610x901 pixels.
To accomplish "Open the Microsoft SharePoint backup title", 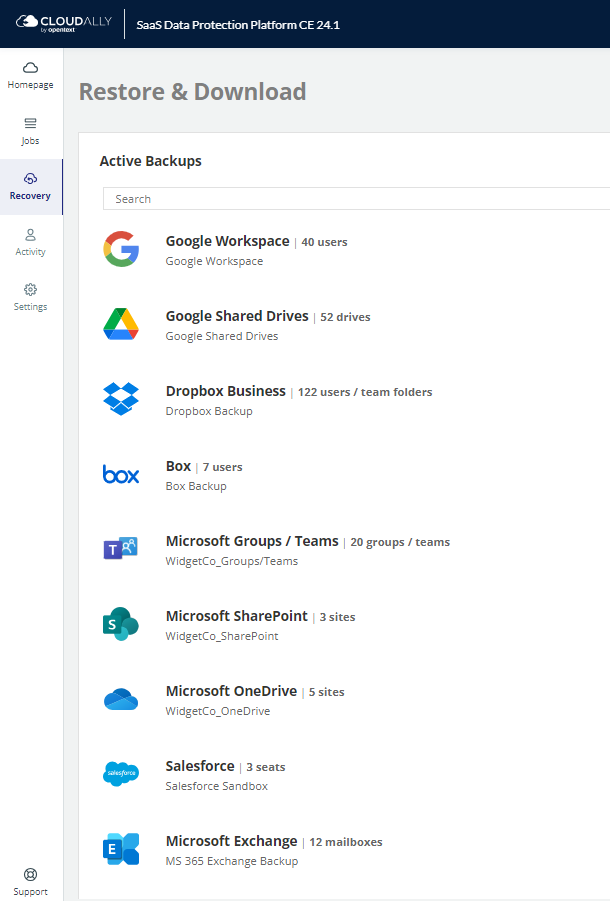I will coord(237,616).
